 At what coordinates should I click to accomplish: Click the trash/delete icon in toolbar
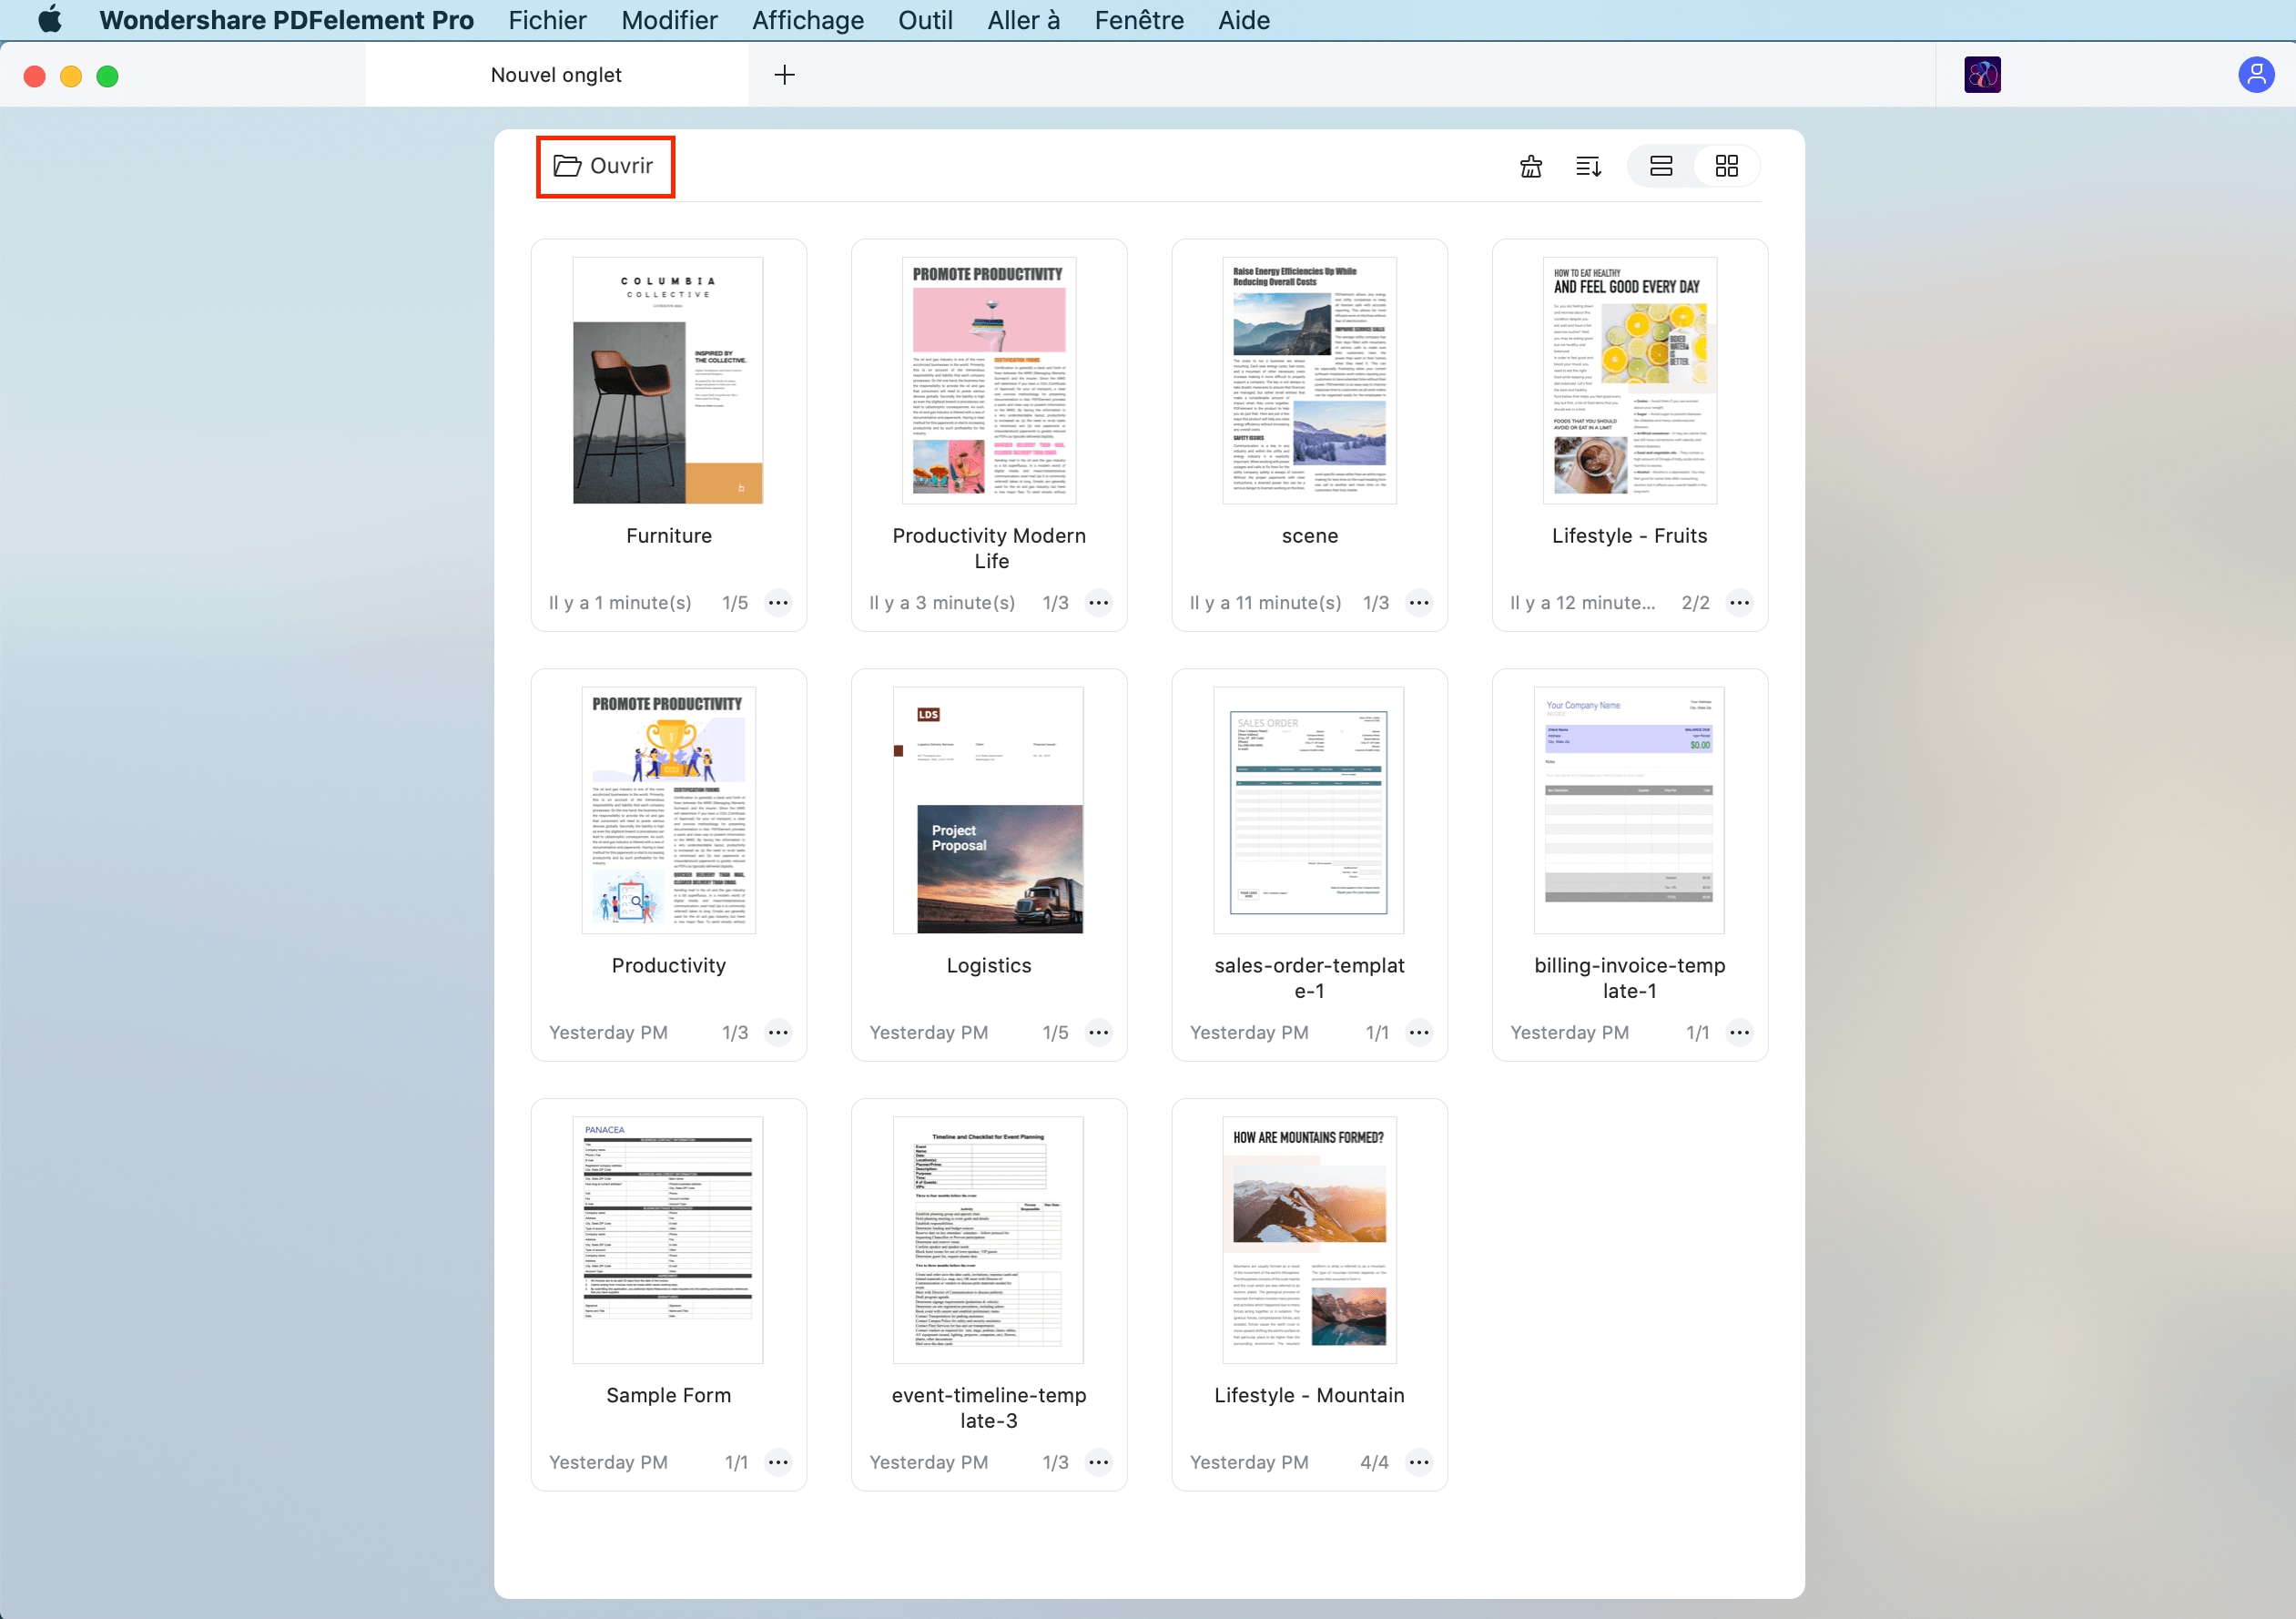pyautogui.click(x=1530, y=167)
